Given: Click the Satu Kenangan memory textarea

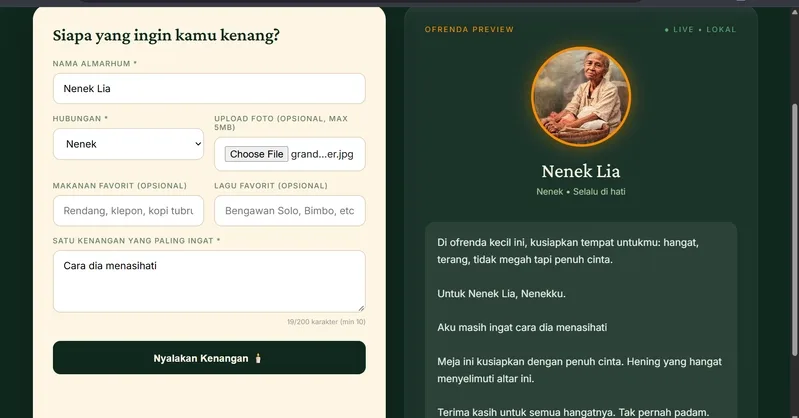Looking at the screenshot, I should tap(209, 281).
